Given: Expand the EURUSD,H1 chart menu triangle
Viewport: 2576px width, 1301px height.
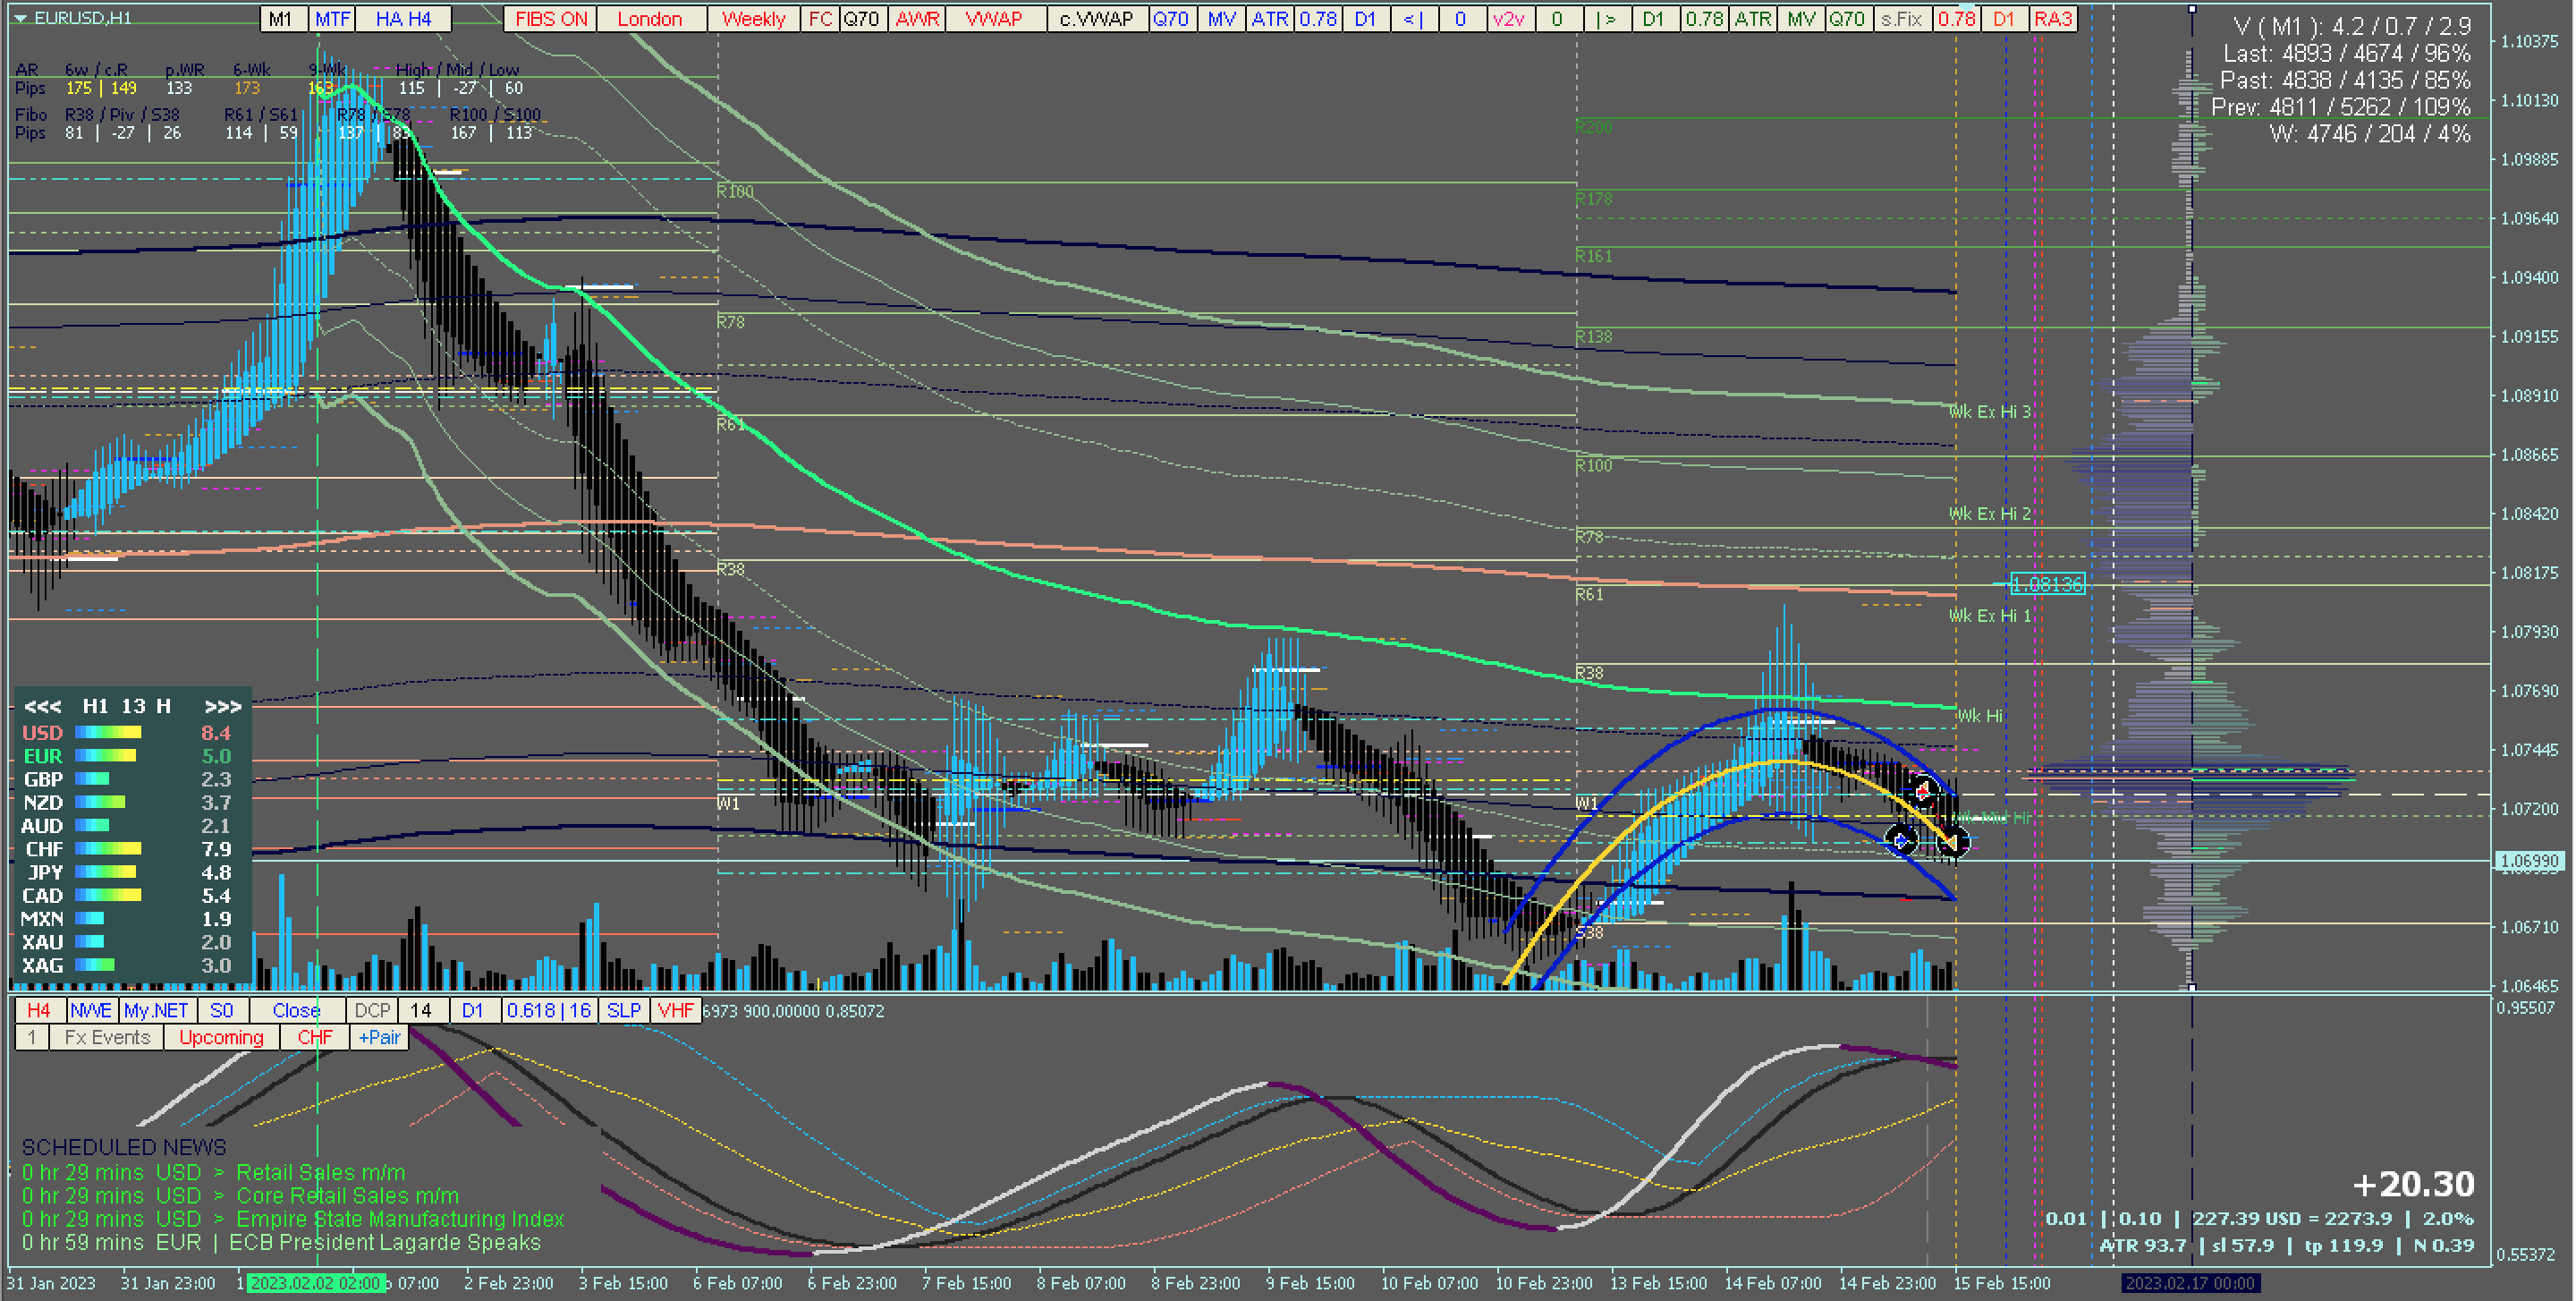Looking at the screenshot, I should tap(20, 18).
